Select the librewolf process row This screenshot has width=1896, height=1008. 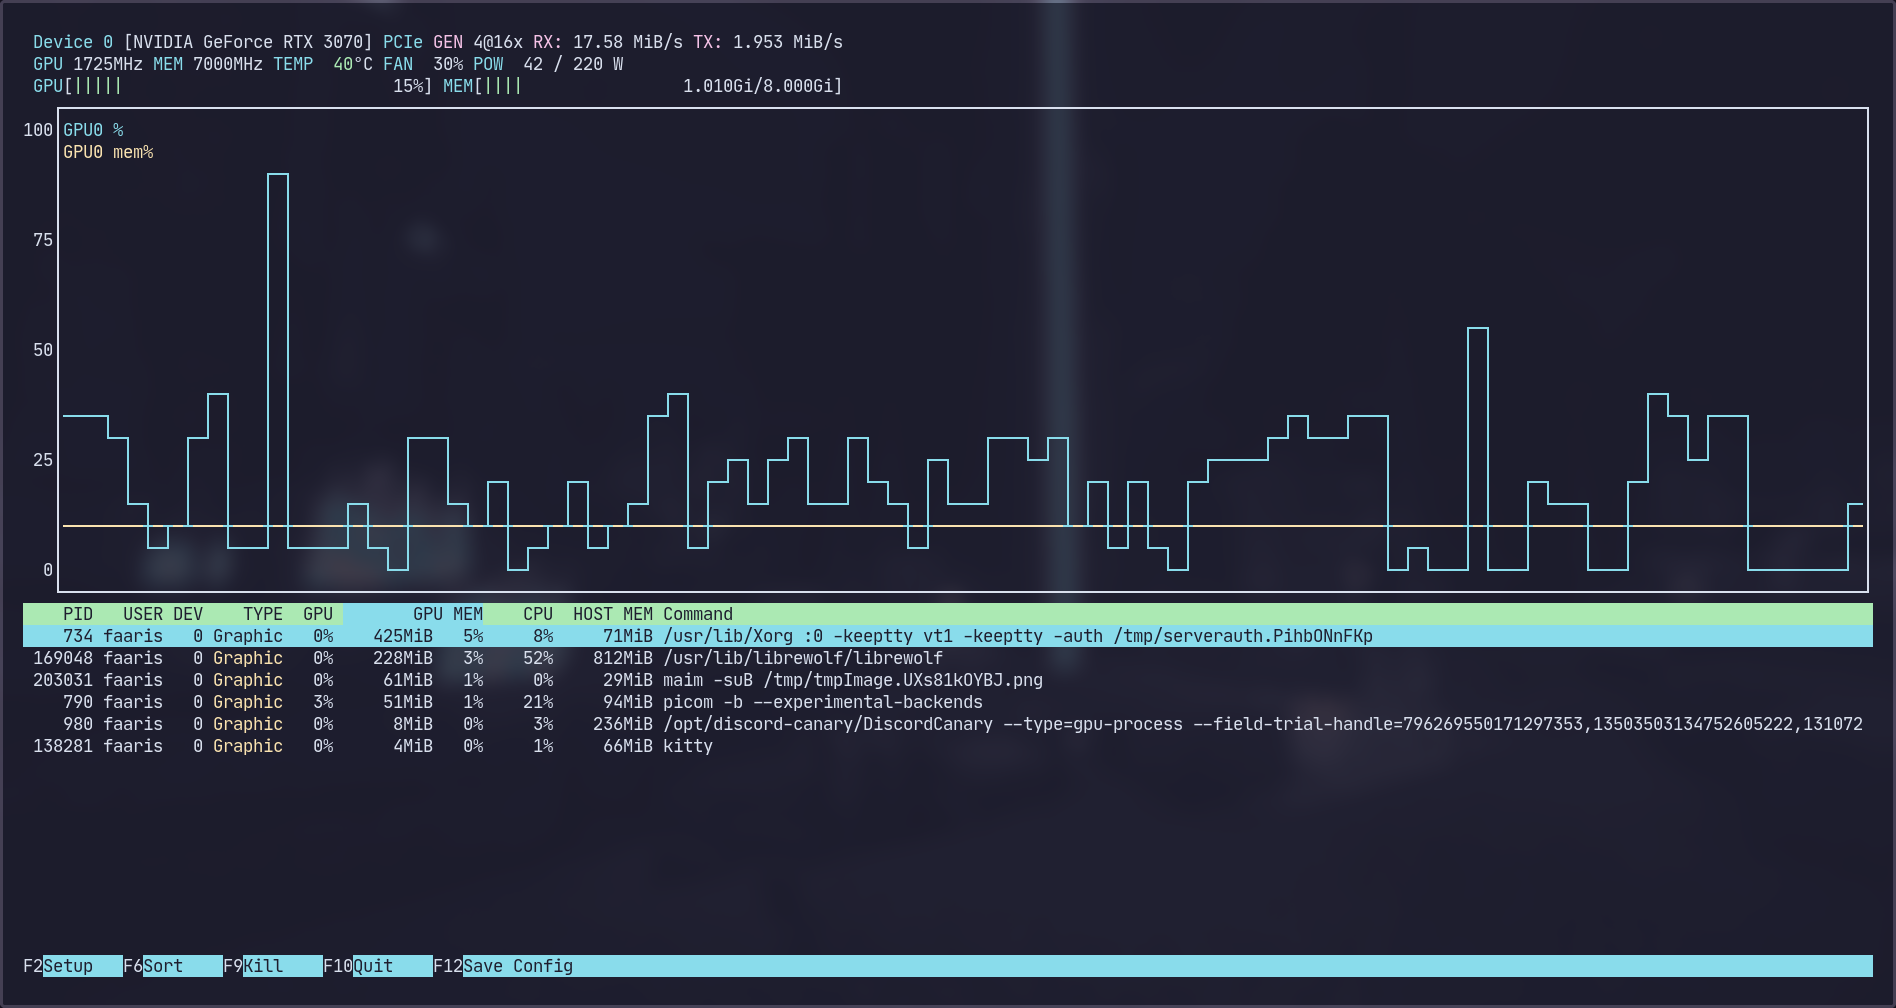(948, 658)
